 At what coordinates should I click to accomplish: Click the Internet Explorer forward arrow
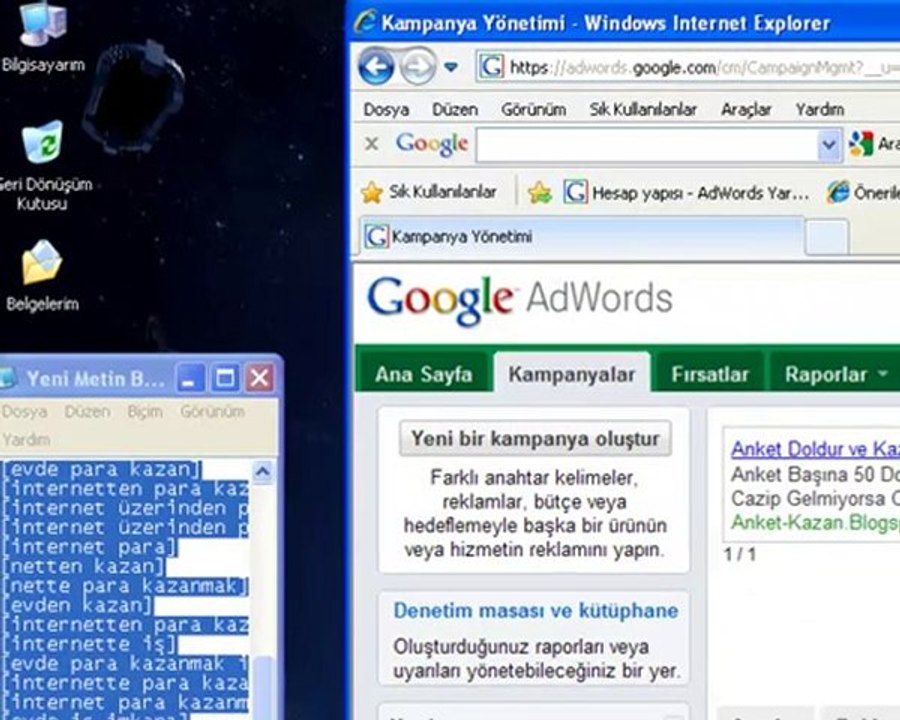point(417,68)
